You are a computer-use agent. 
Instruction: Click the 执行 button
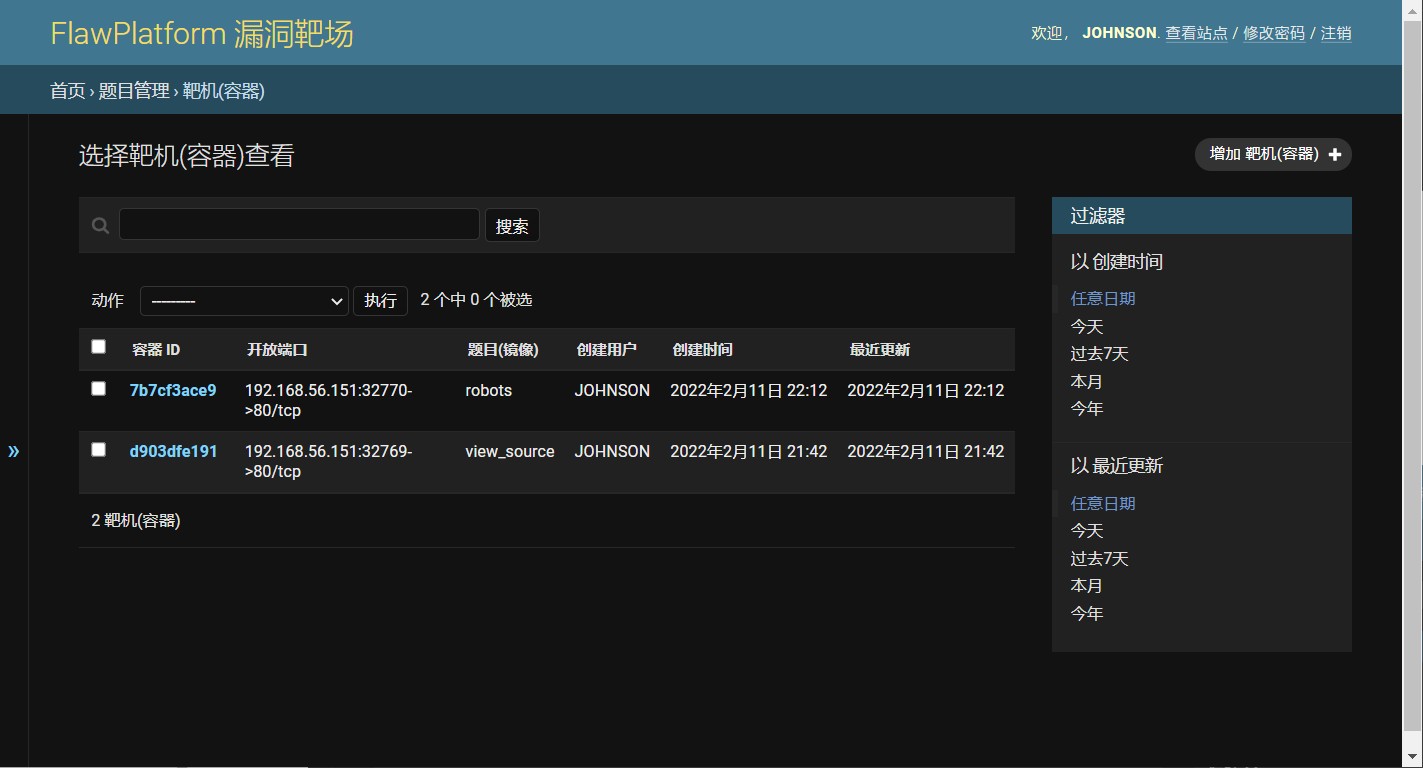pos(380,301)
